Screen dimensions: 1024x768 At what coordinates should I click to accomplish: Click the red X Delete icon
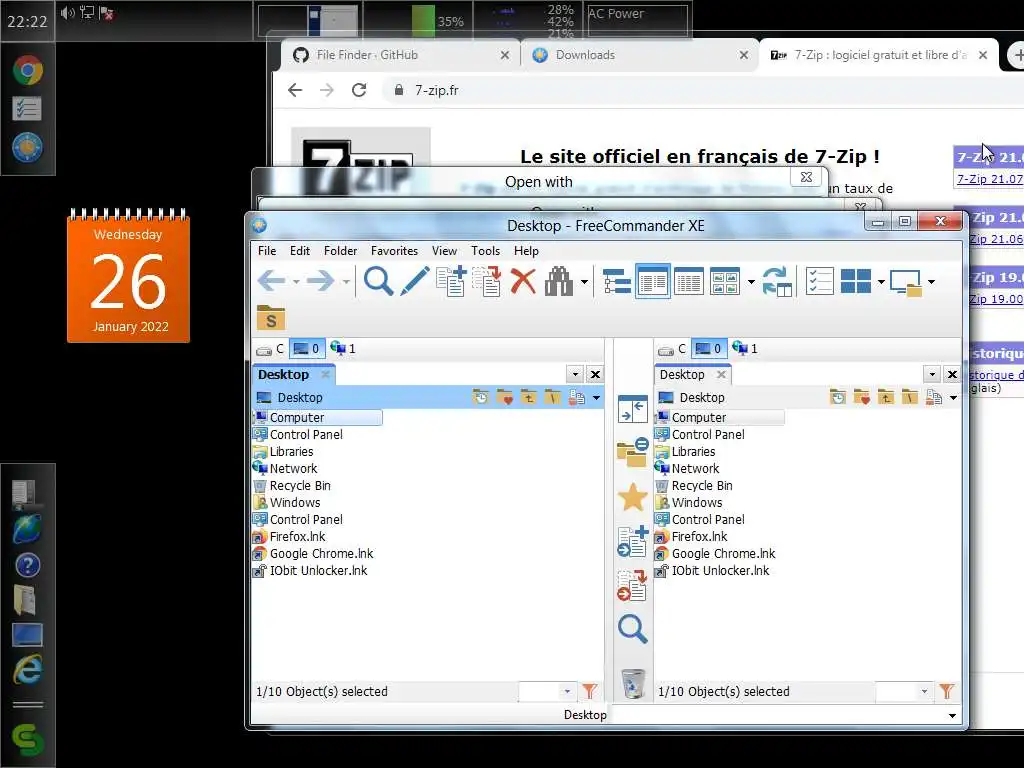point(522,281)
